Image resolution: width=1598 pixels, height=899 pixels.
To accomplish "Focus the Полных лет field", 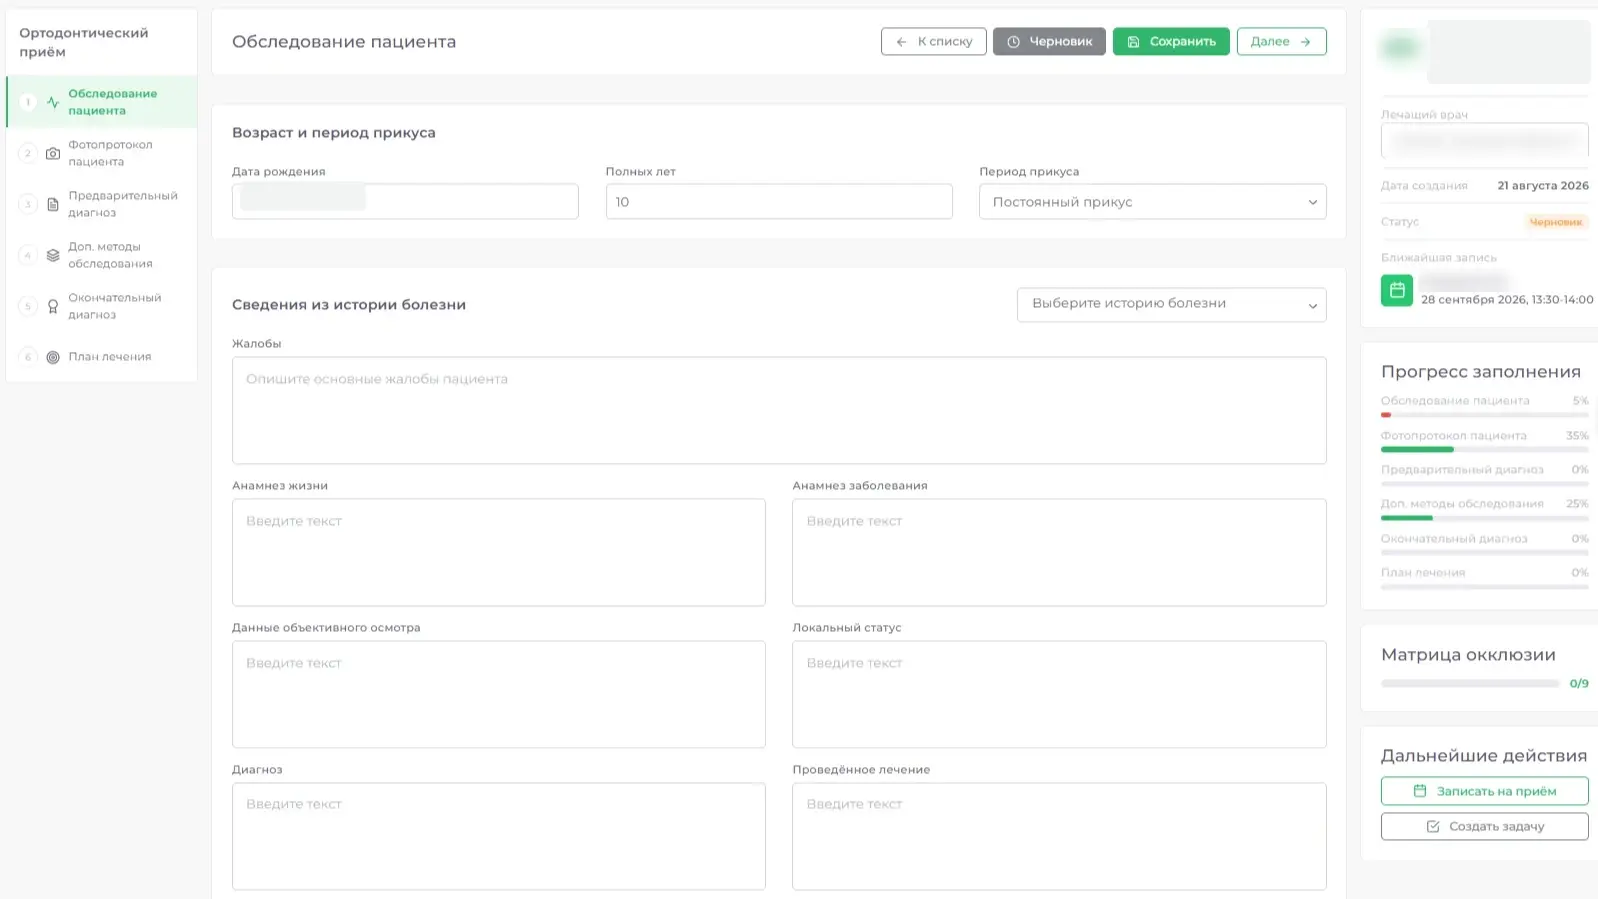I will pyautogui.click(x=779, y=201).
